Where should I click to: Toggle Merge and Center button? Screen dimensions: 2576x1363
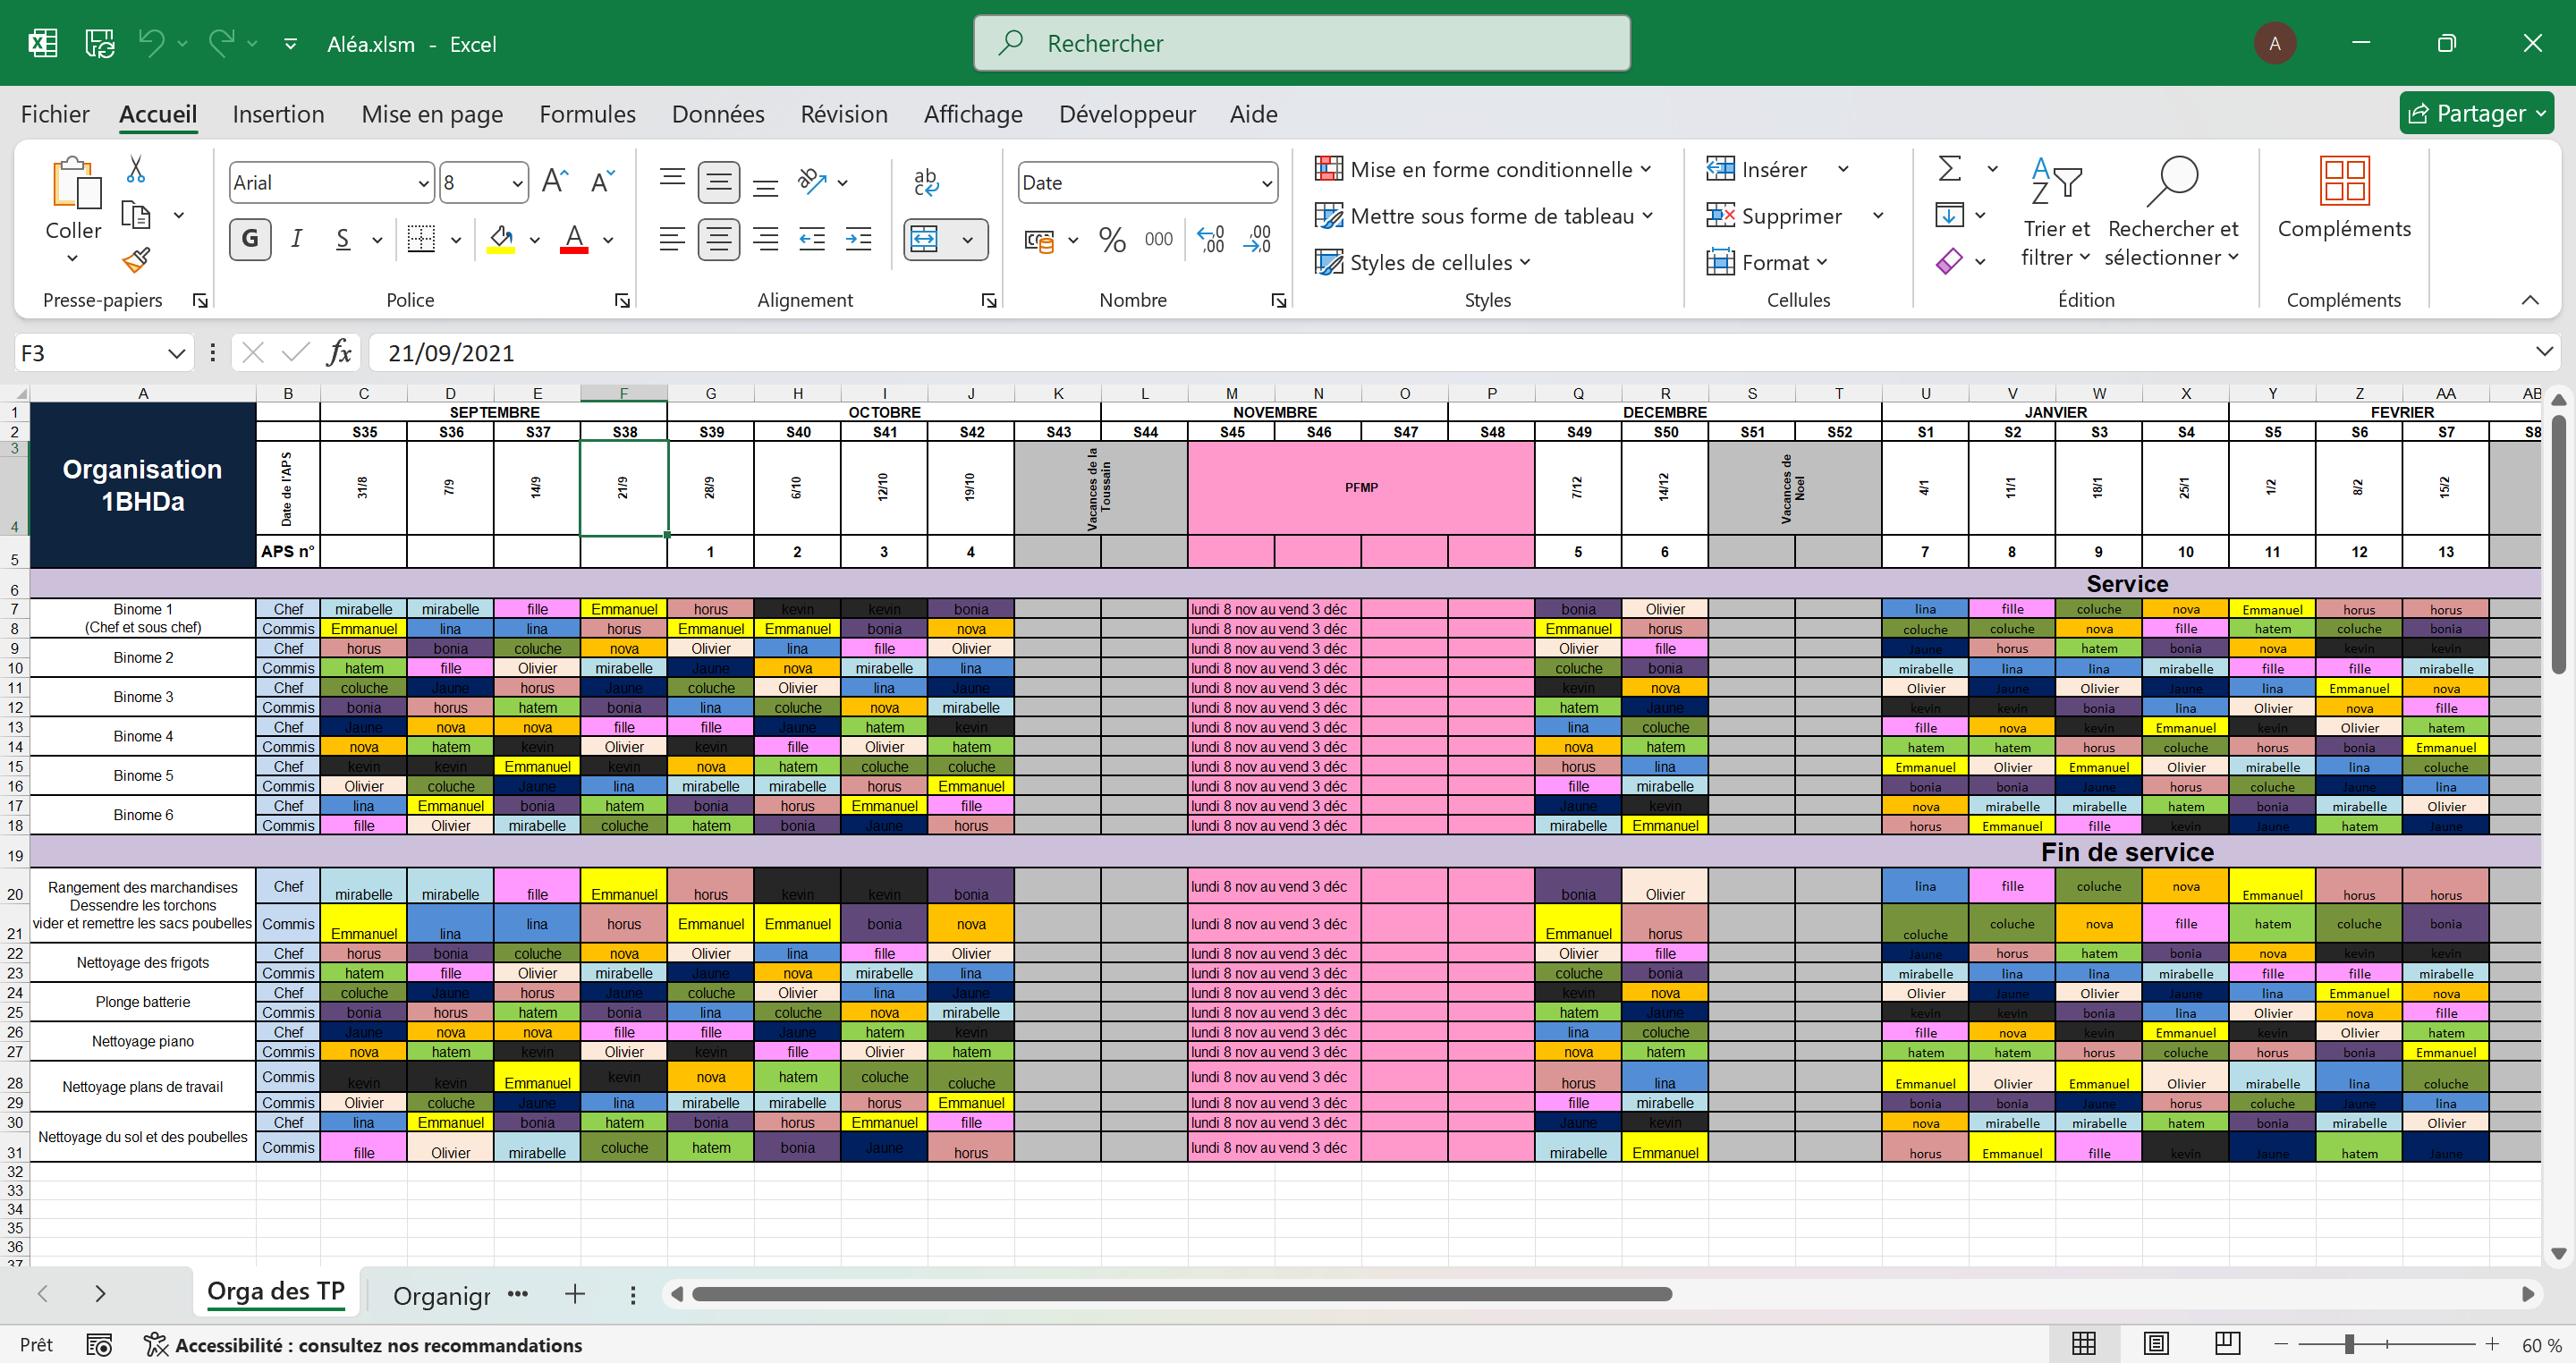point(925,239)
